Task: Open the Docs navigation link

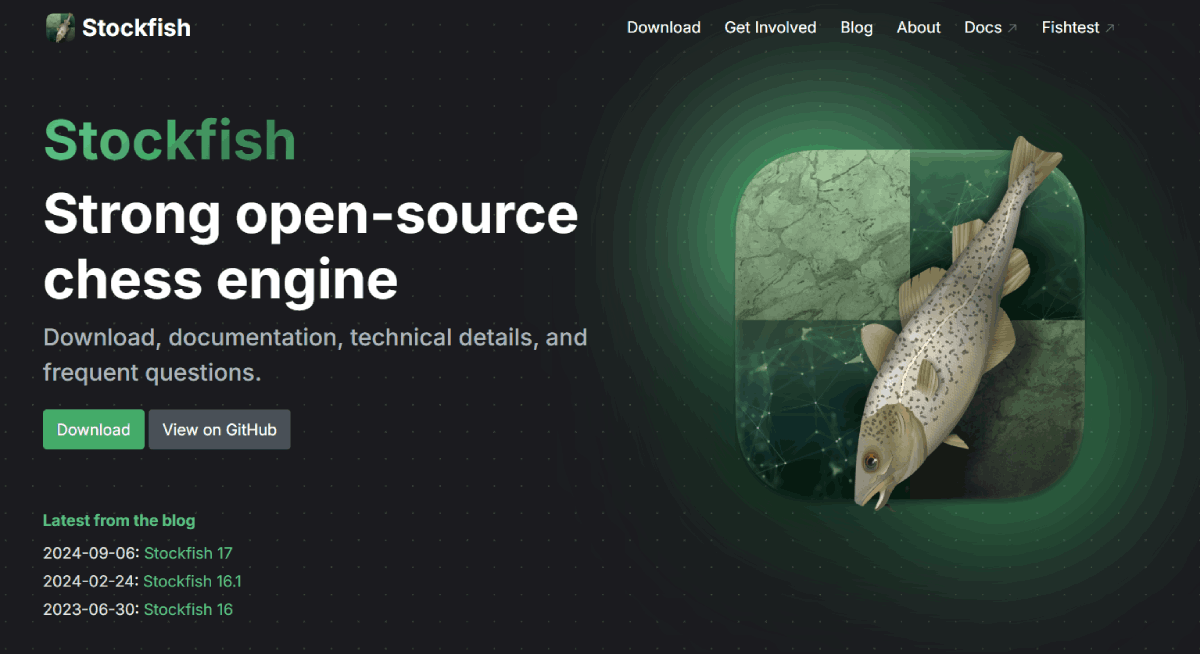Action: [982, 28]
